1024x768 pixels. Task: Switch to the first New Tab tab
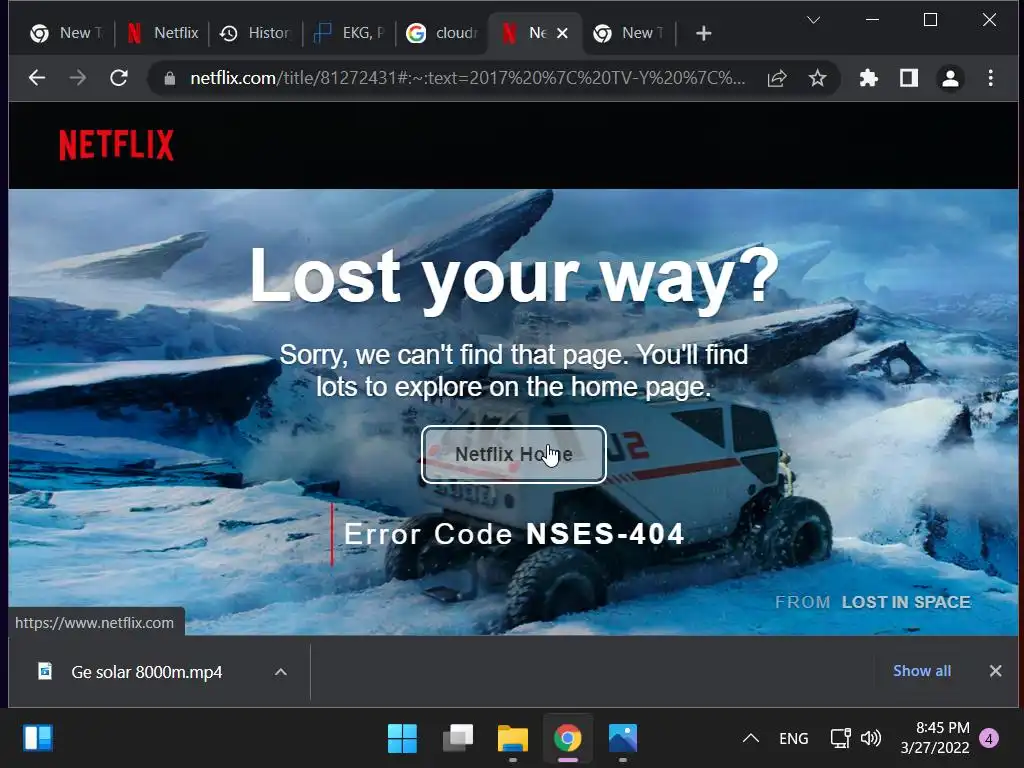click(x=67, y=33)
